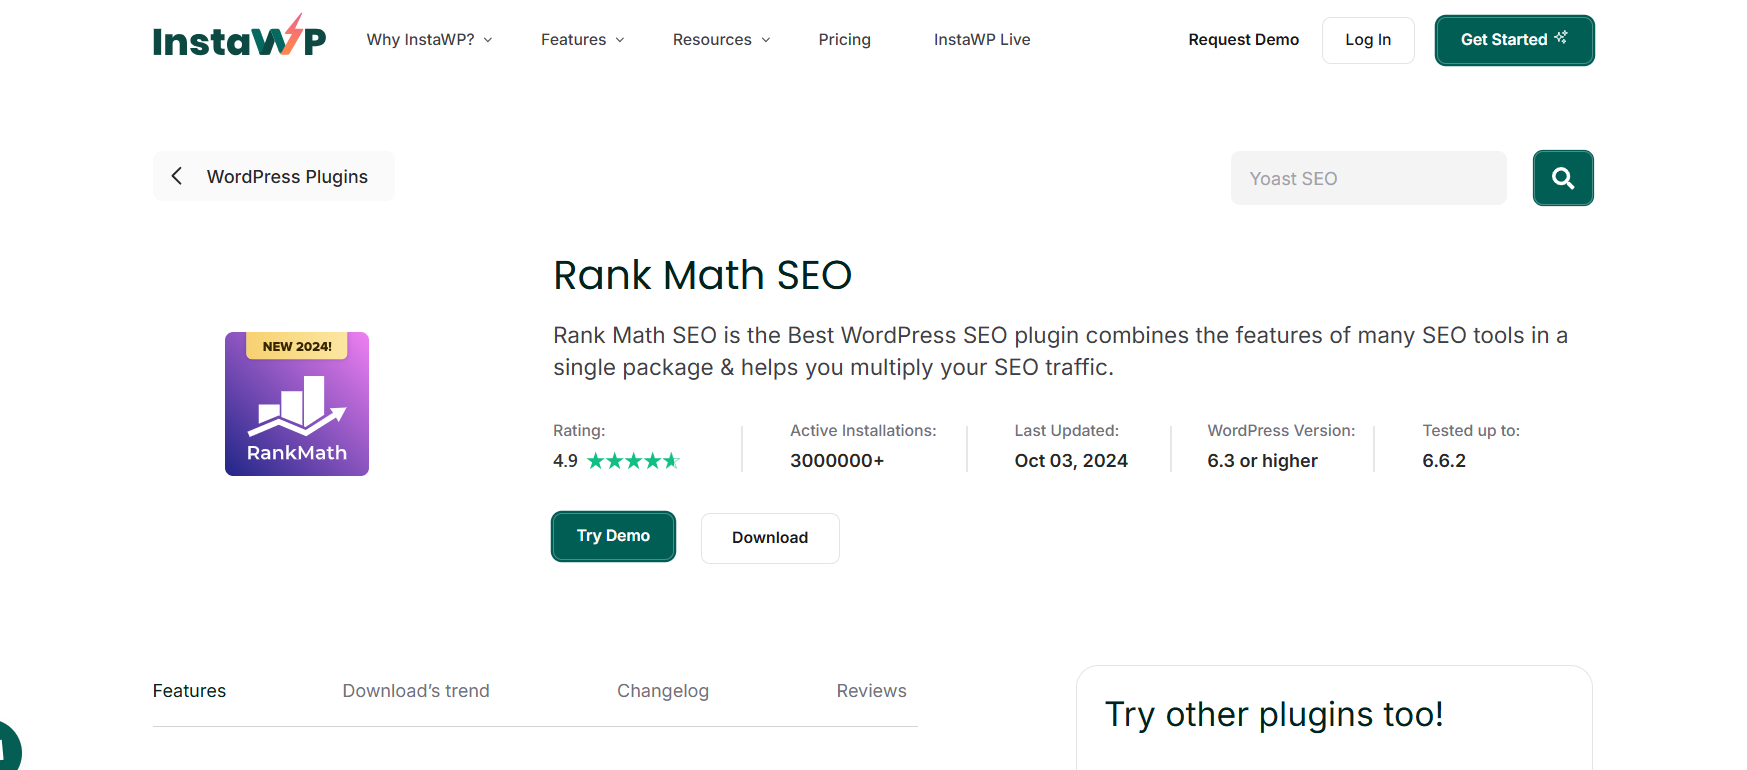Click the green search magnifier button
Image resolution: width=1747 pixels, height=770 pixels.
click(1563, 178)
